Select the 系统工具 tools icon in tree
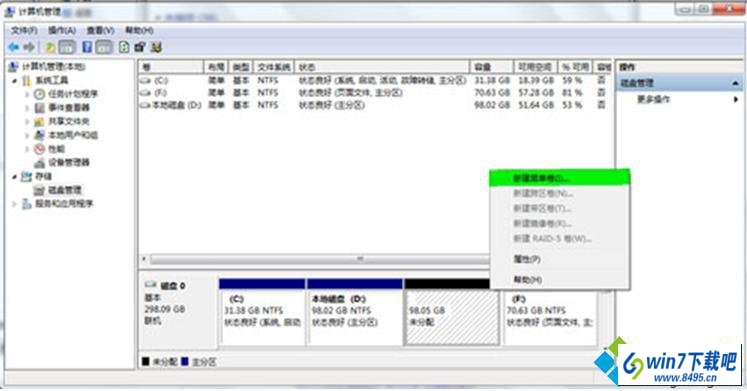 click(27, 80)
